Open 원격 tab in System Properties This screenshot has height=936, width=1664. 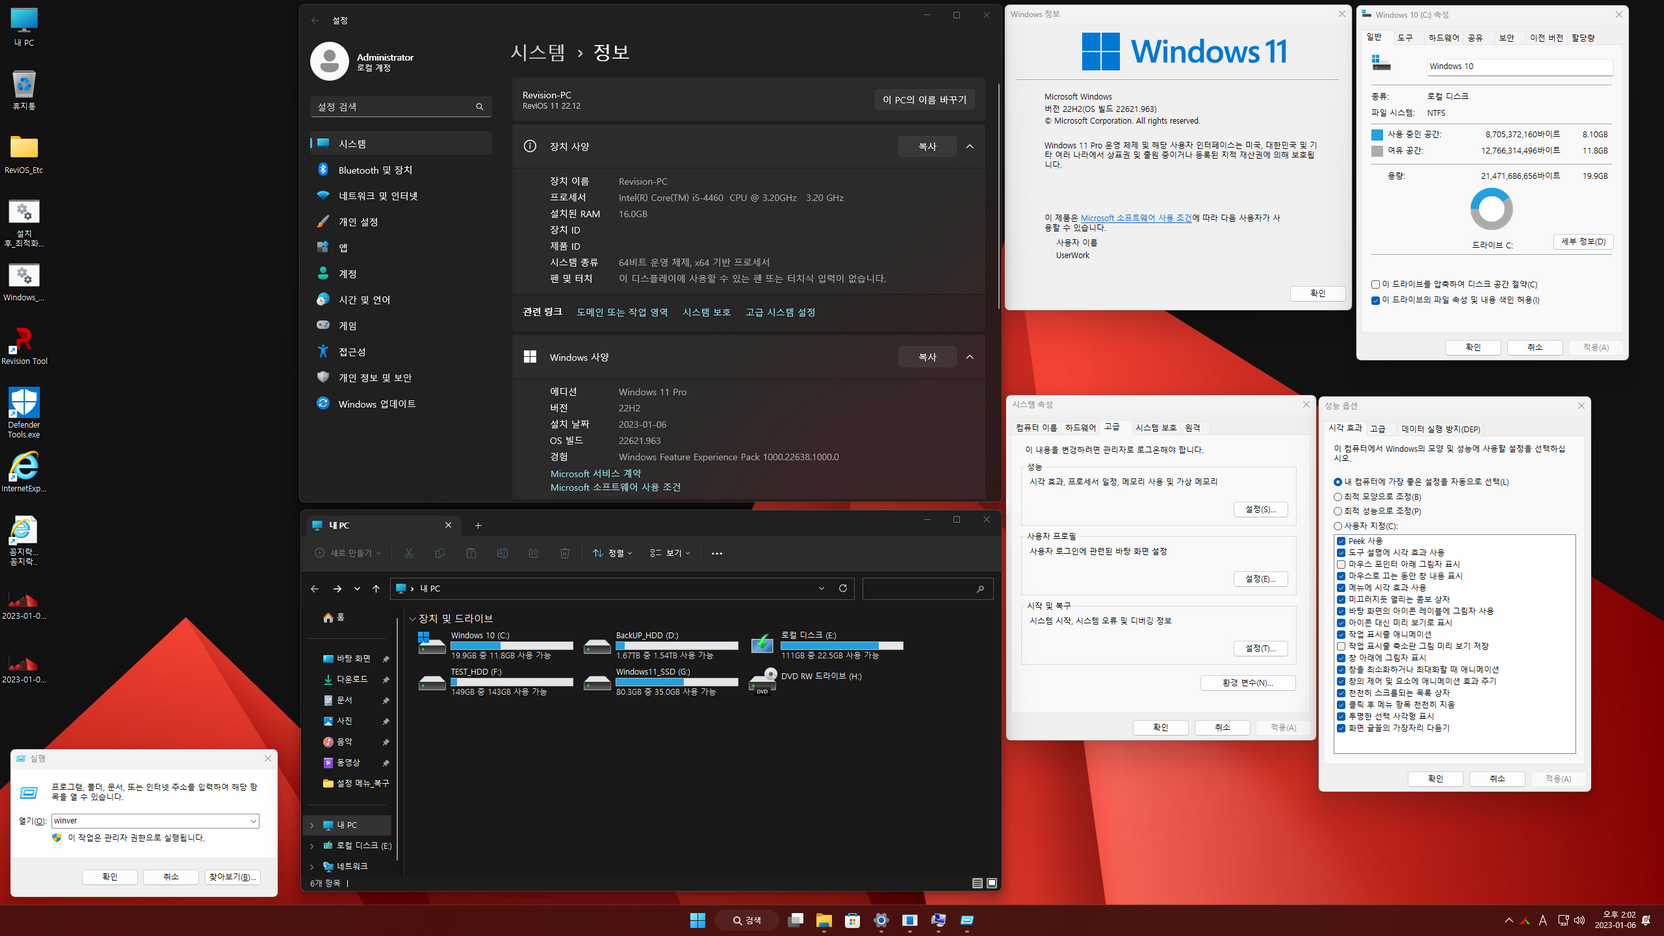coord(1193,428)
